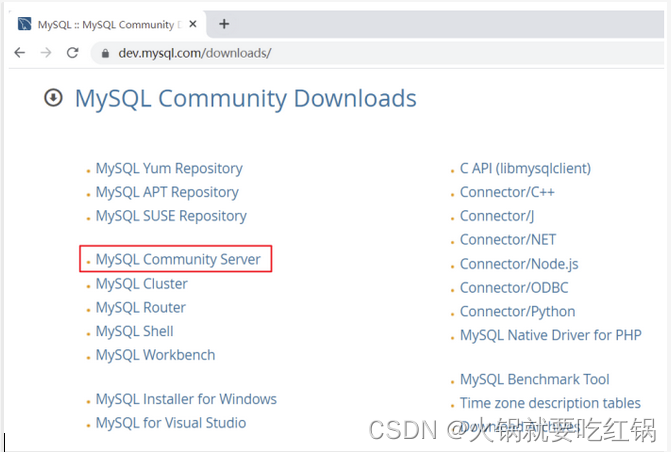The height and width of the screenshot is (452, 671).
Task: Click the browser back arrow
Action: 20,53
